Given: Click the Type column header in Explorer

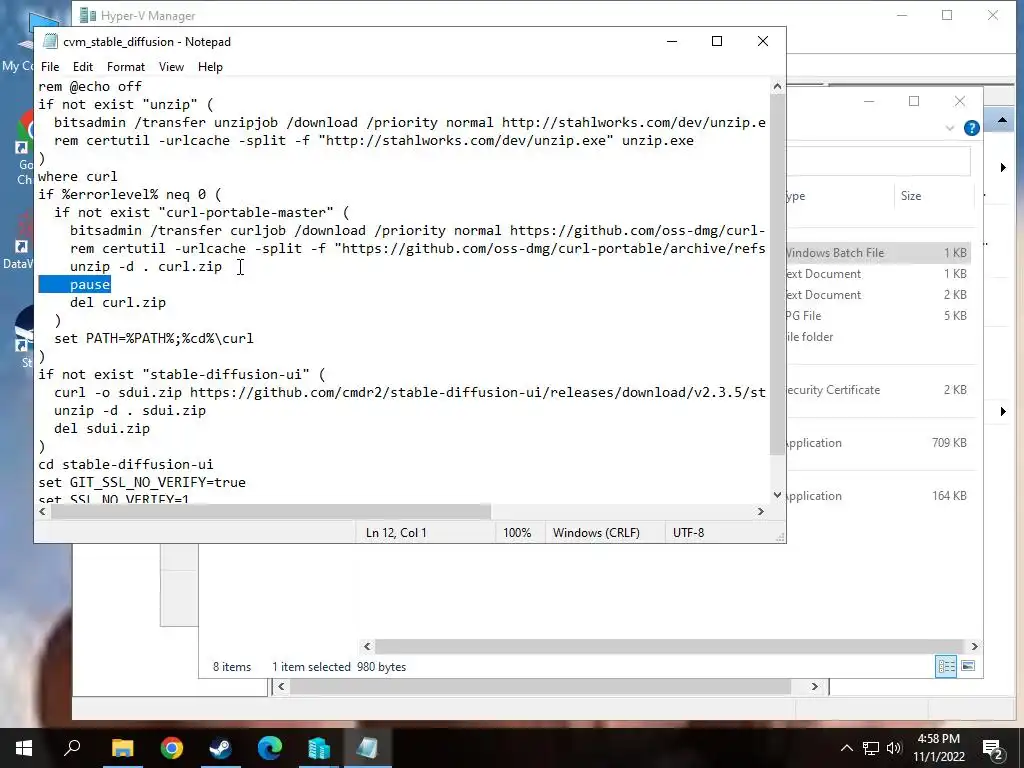Looking at the screenshot, I should (796, 196).
